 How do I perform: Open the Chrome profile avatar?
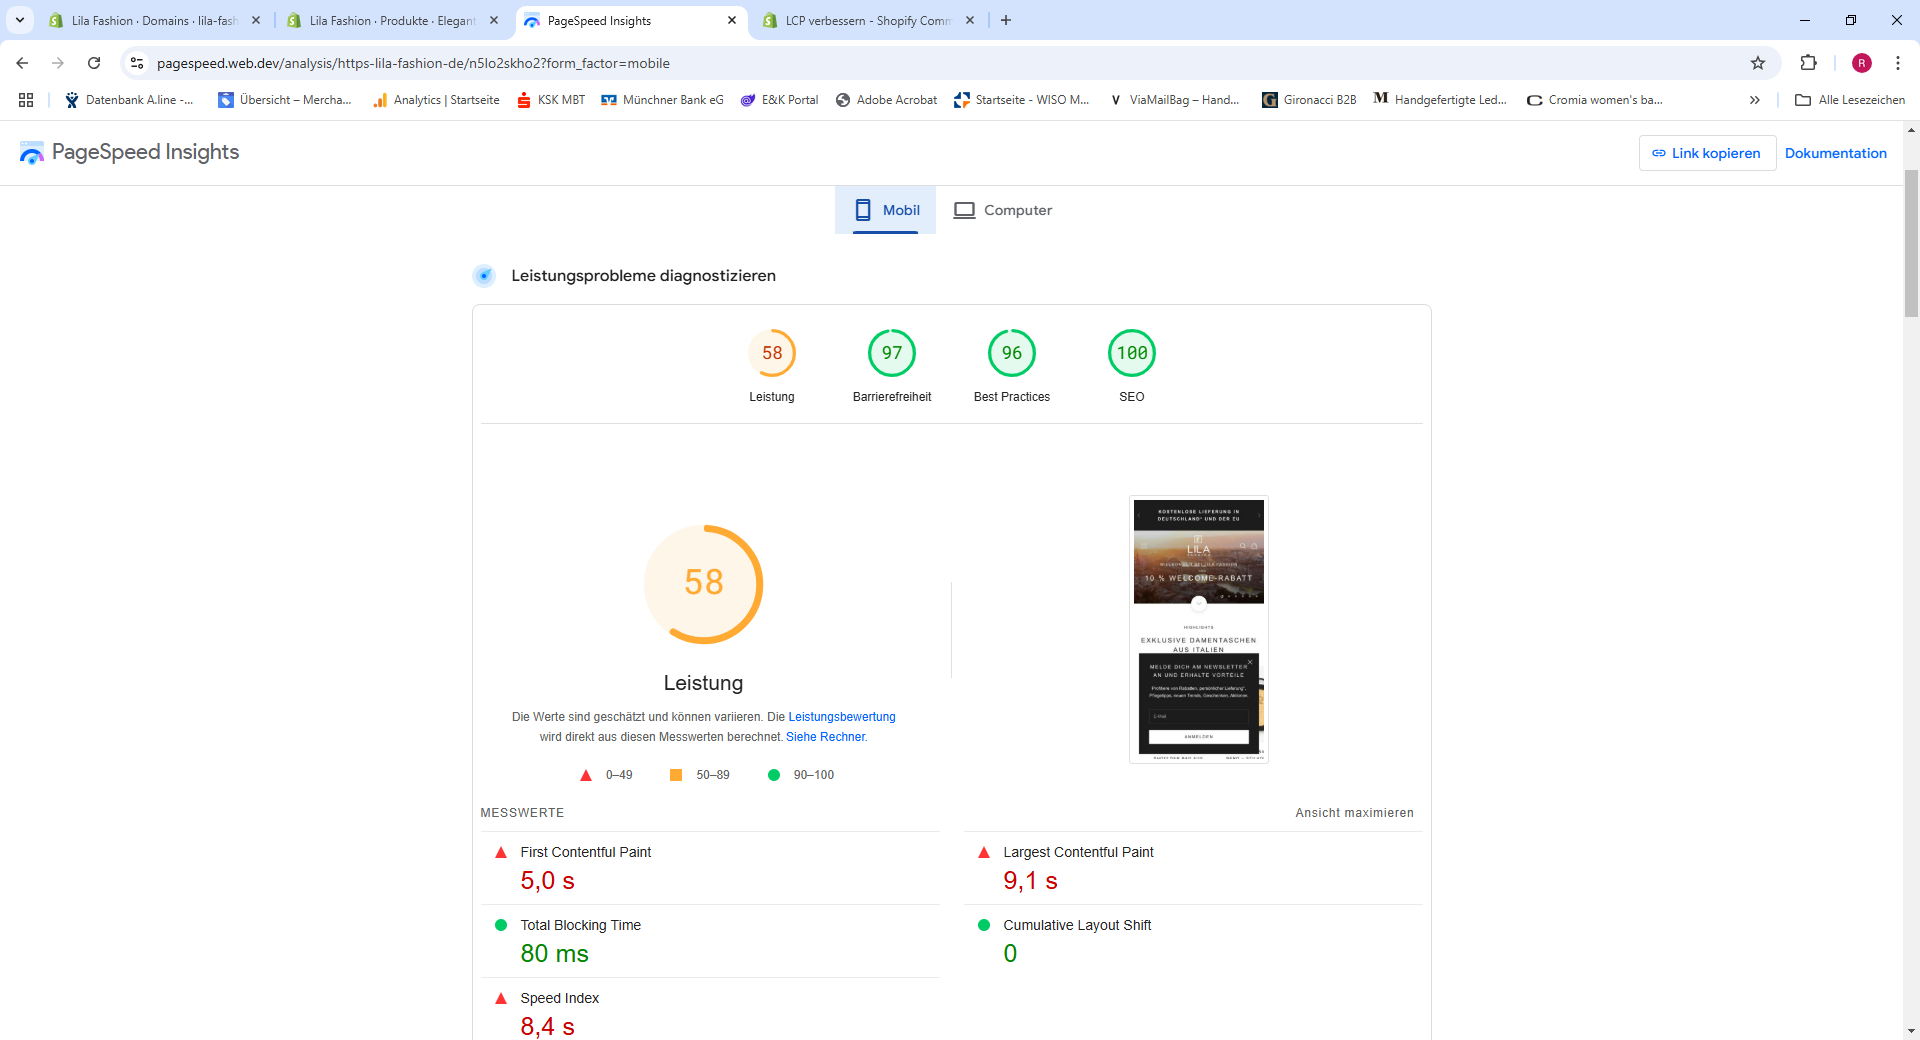1862,63
